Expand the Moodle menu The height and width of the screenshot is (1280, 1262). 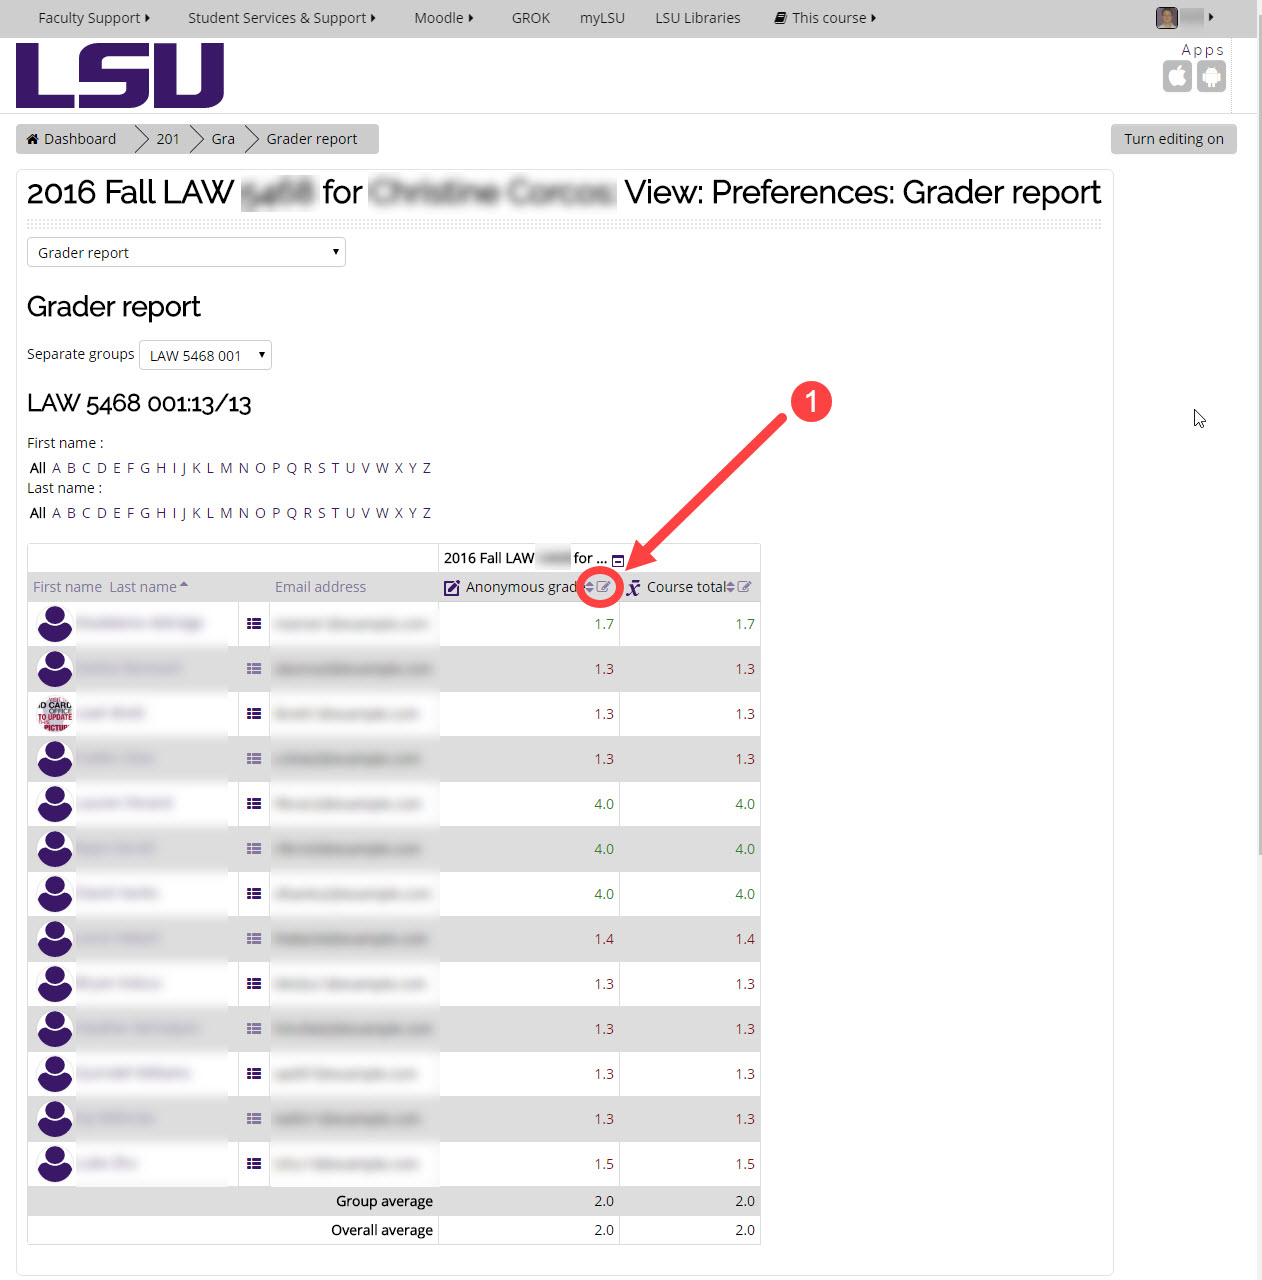(444, 18)
